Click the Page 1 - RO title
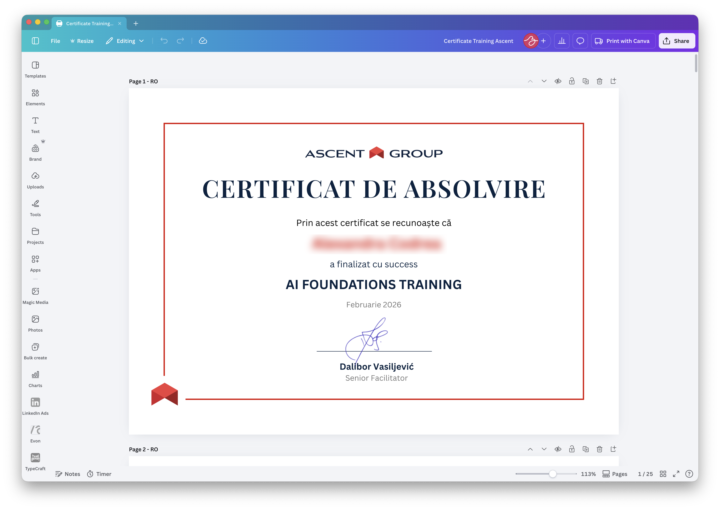This screenshot has height=510, width=720. pyautogui.click(x=143, y=81)
